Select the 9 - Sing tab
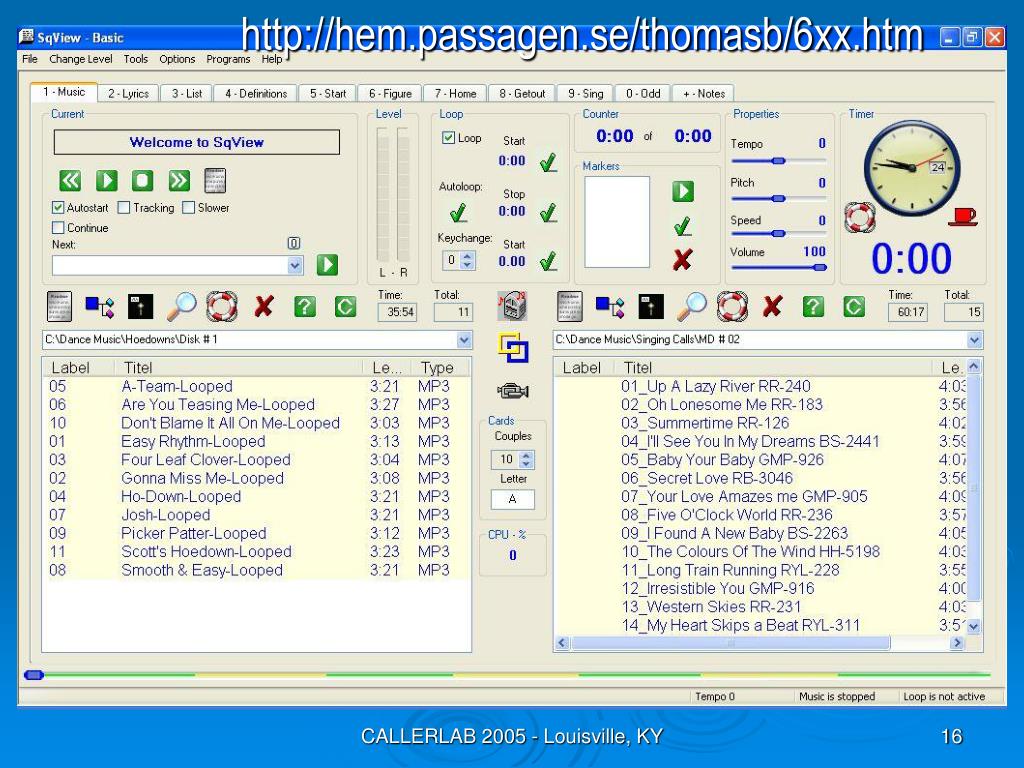Viewport: 1024px width, 768px height. pos(586,93)
